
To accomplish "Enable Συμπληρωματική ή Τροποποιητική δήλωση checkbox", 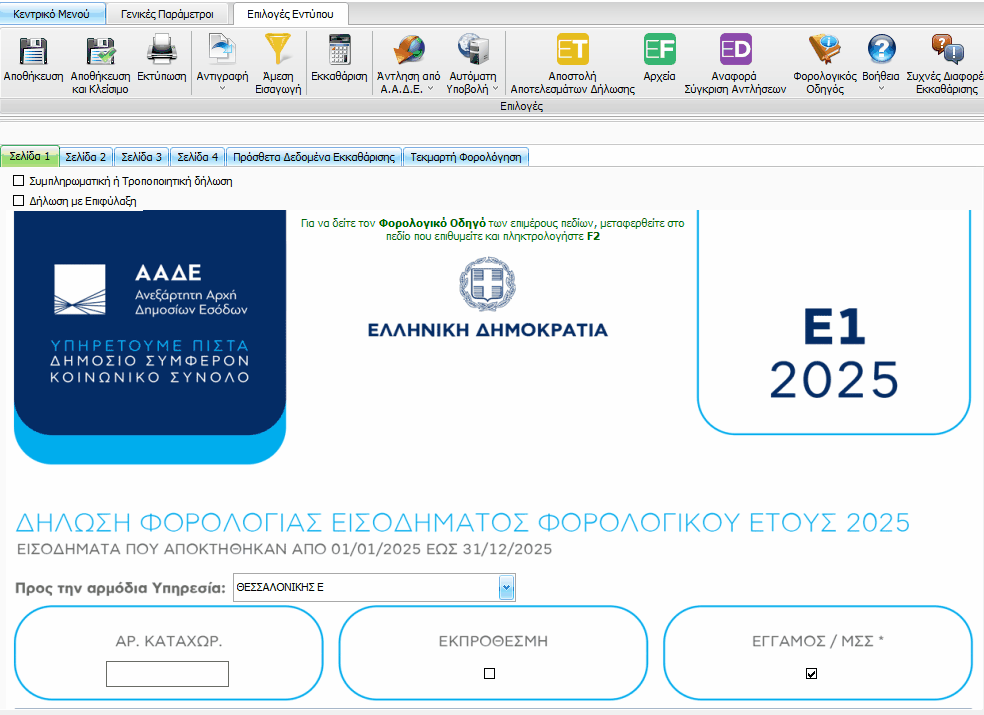I will 18,182.
